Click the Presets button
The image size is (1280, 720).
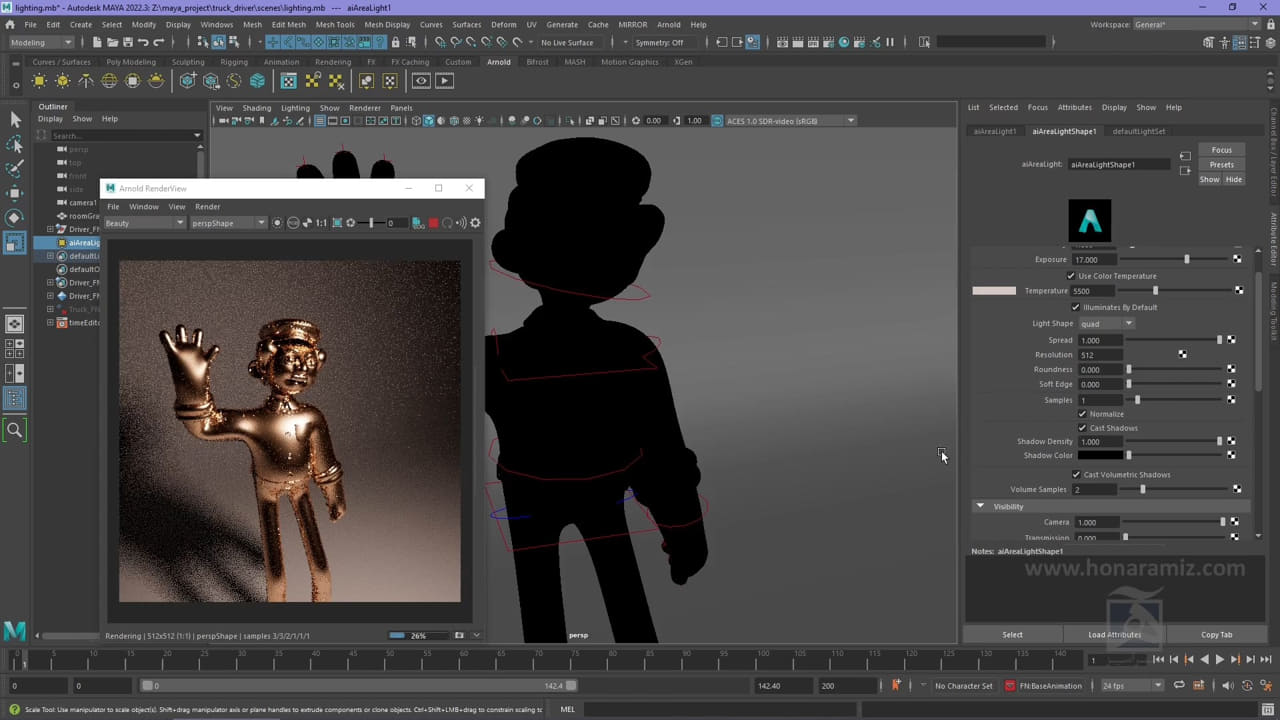coord(1221,165)
